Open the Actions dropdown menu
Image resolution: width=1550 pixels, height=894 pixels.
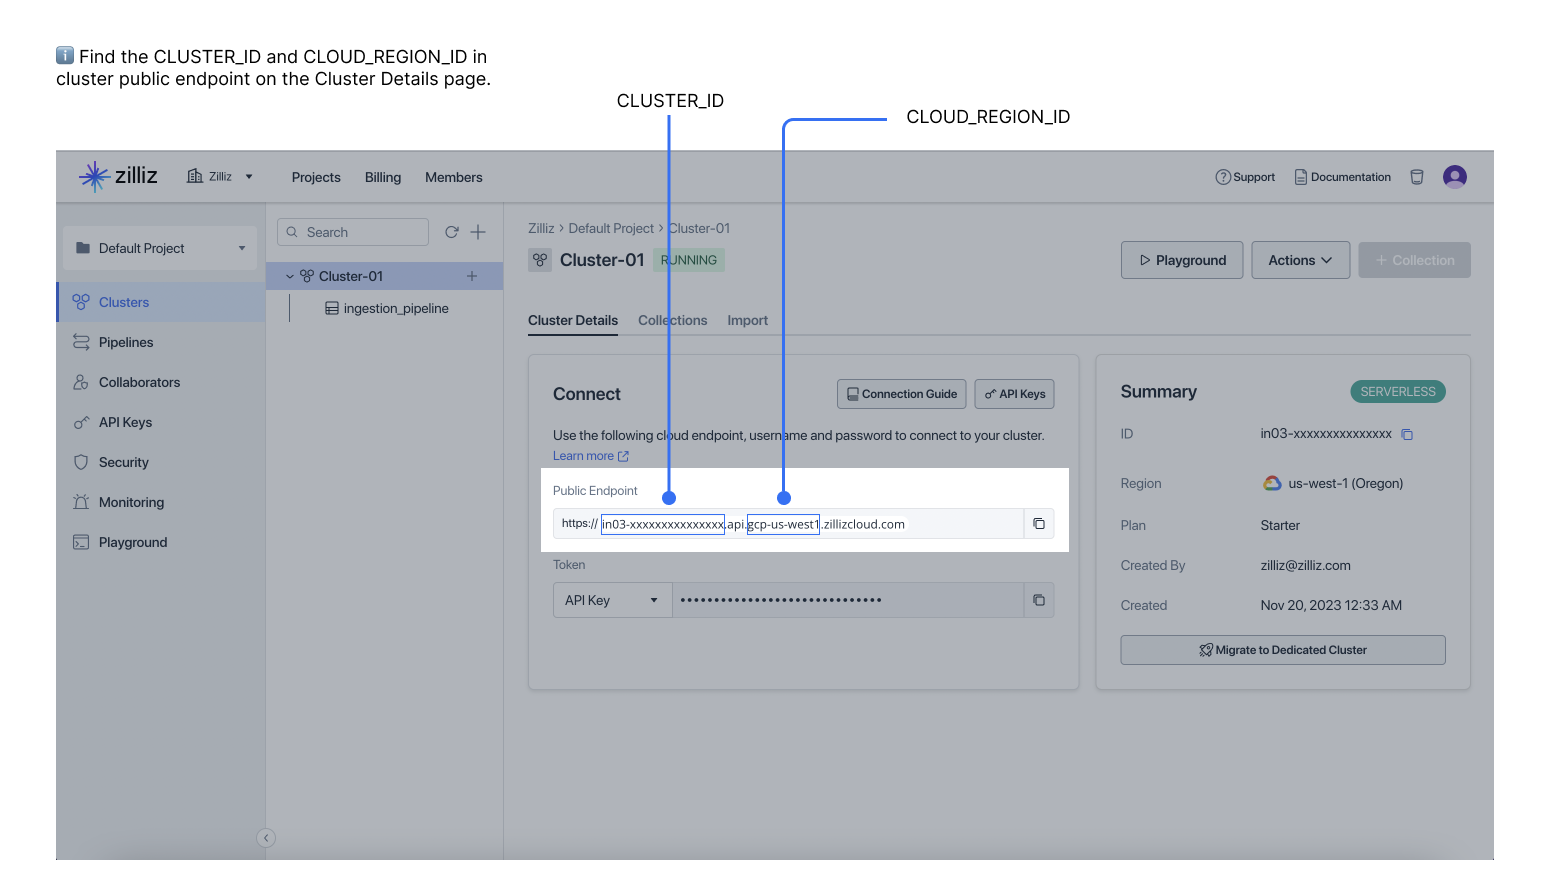click(1300, 259)
